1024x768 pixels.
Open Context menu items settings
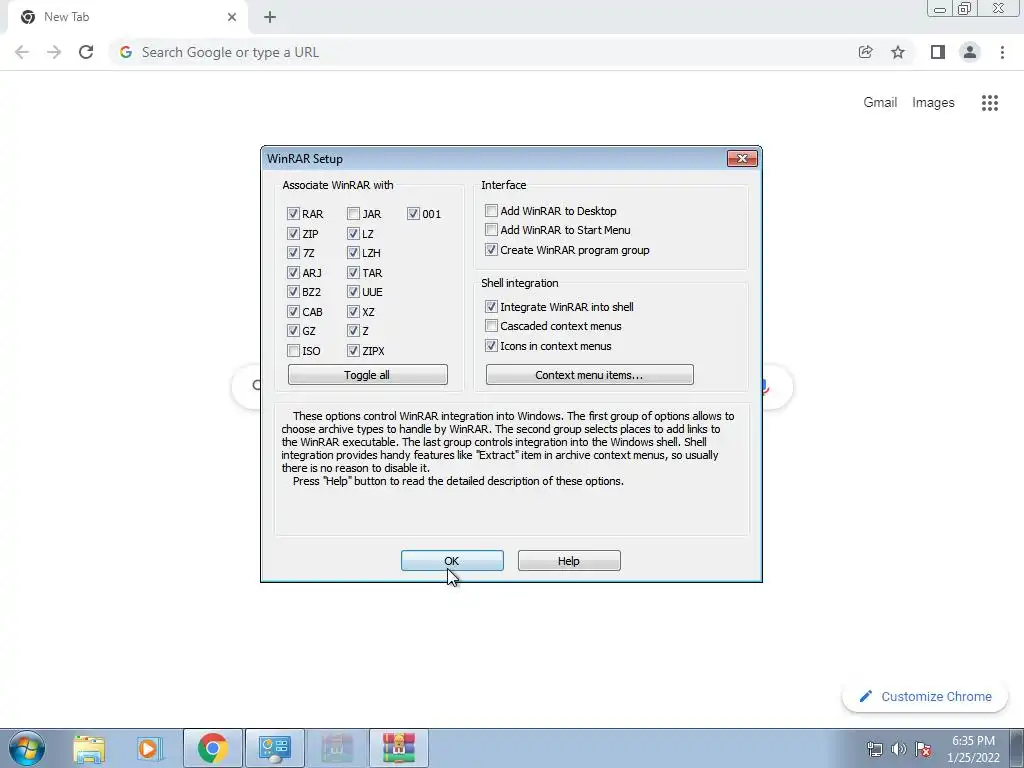coord(590,375)
